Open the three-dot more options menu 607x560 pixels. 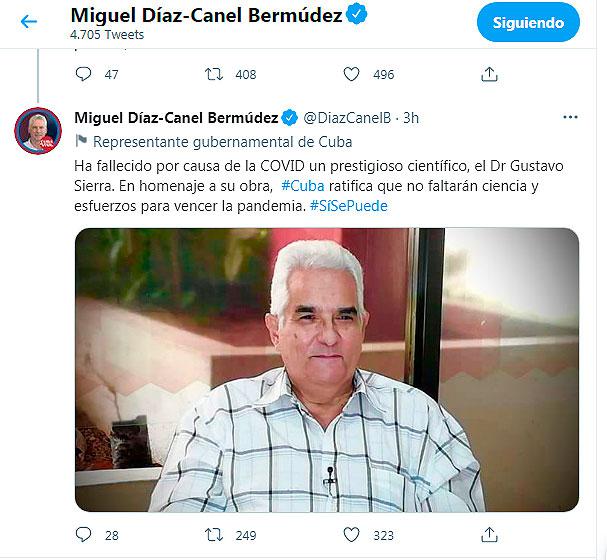click(570, 117)
